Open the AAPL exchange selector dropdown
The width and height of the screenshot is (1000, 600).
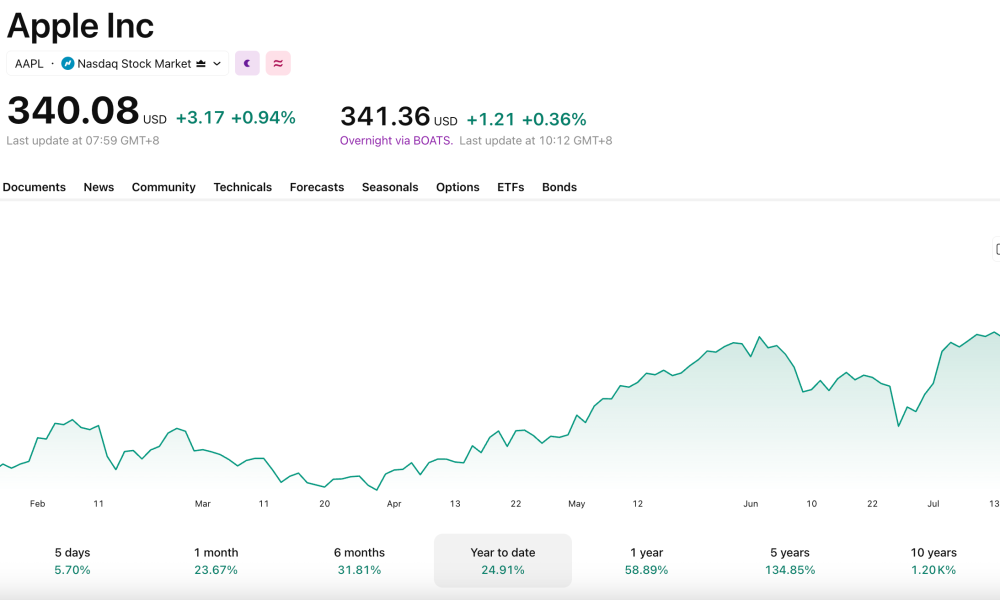tap(117, 63)
